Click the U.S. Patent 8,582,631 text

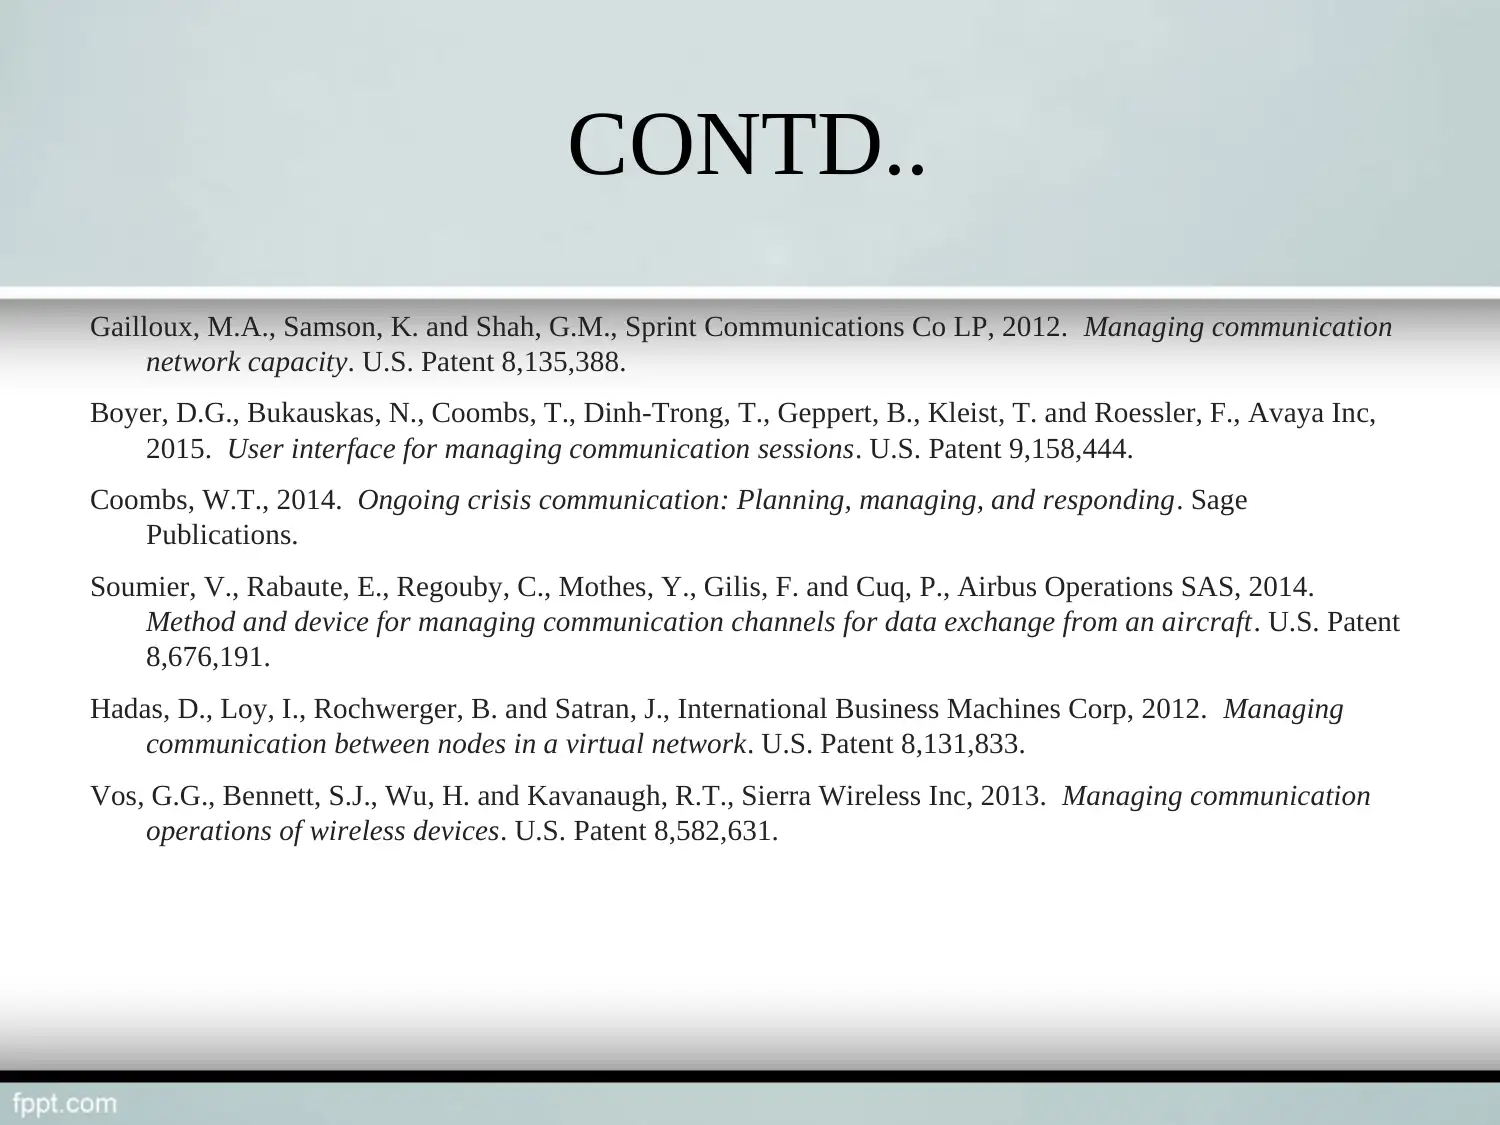click(x=646, y=831)
